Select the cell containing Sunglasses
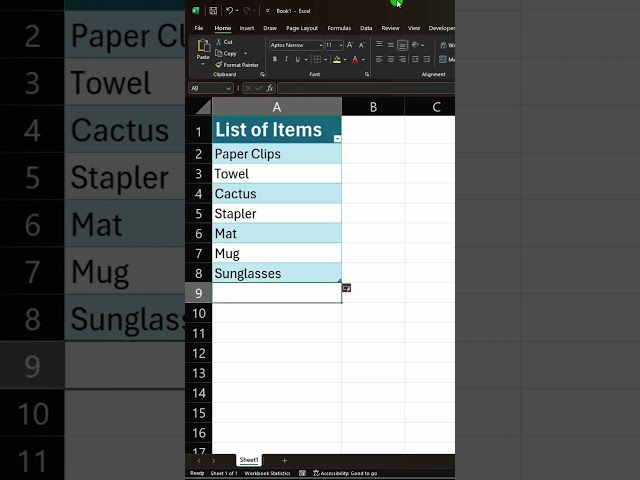This screenshot has height=480, width=640. tap(277, 273)
